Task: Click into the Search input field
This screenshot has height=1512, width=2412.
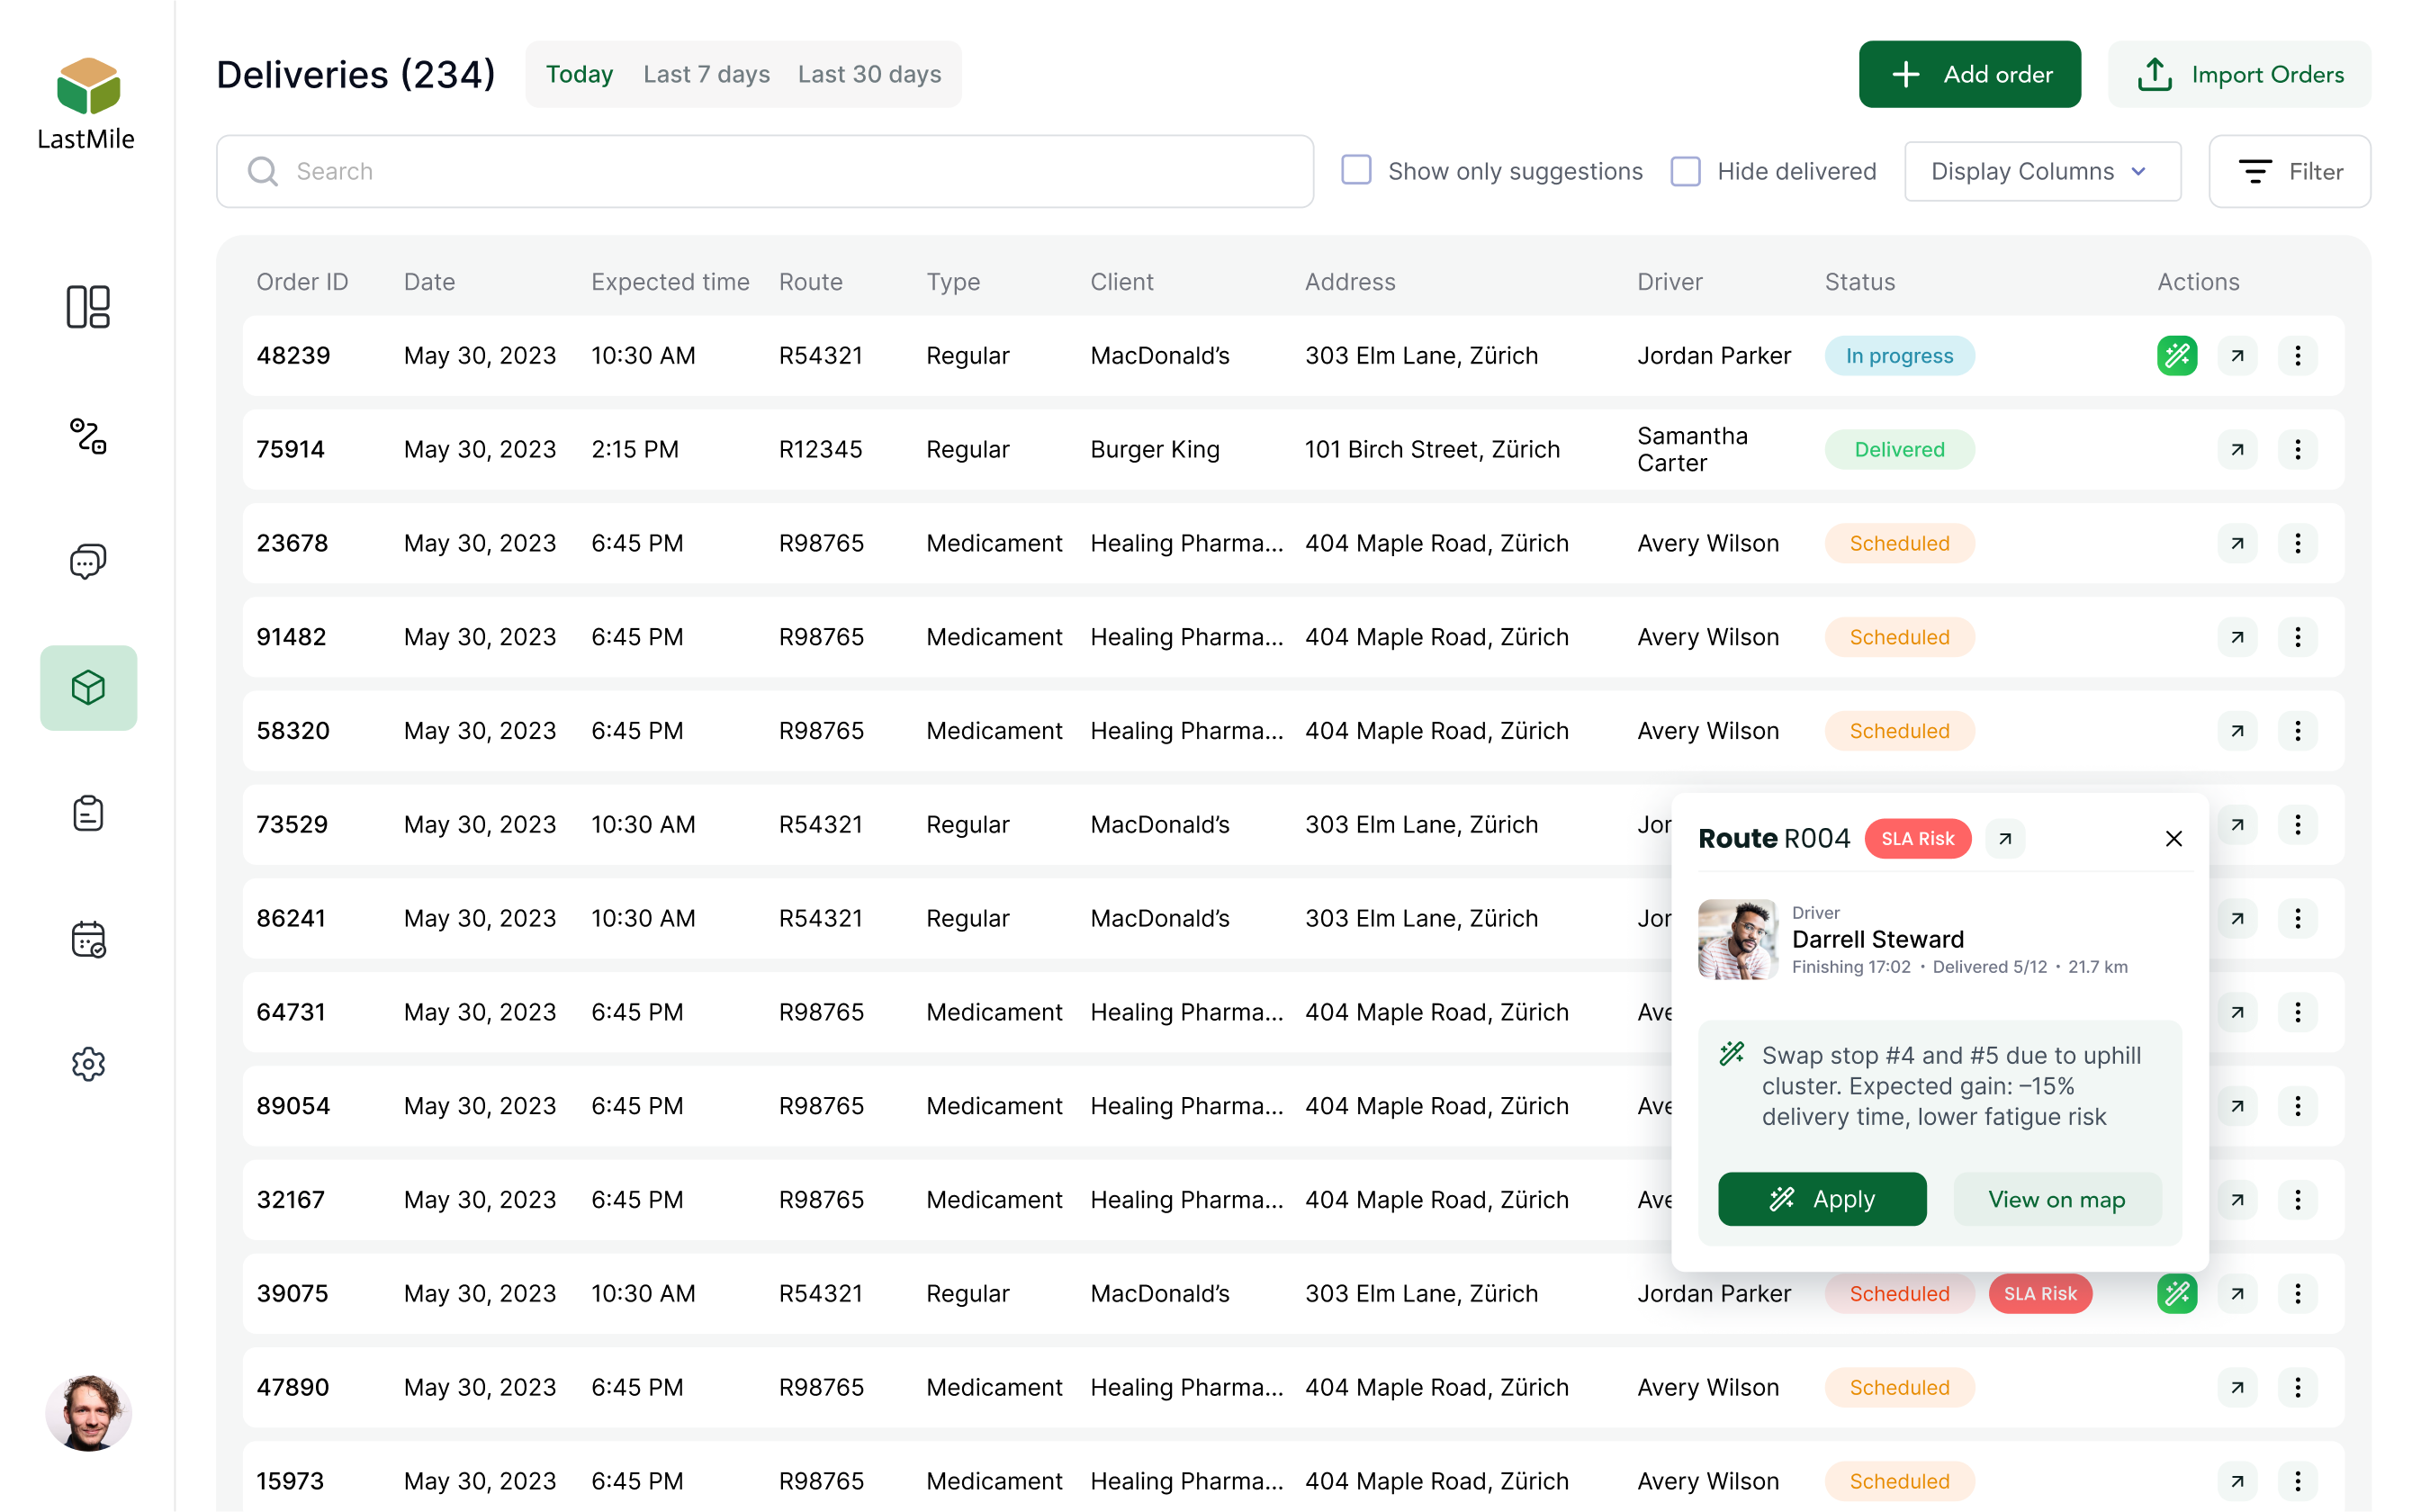Action: pos(765,171)
